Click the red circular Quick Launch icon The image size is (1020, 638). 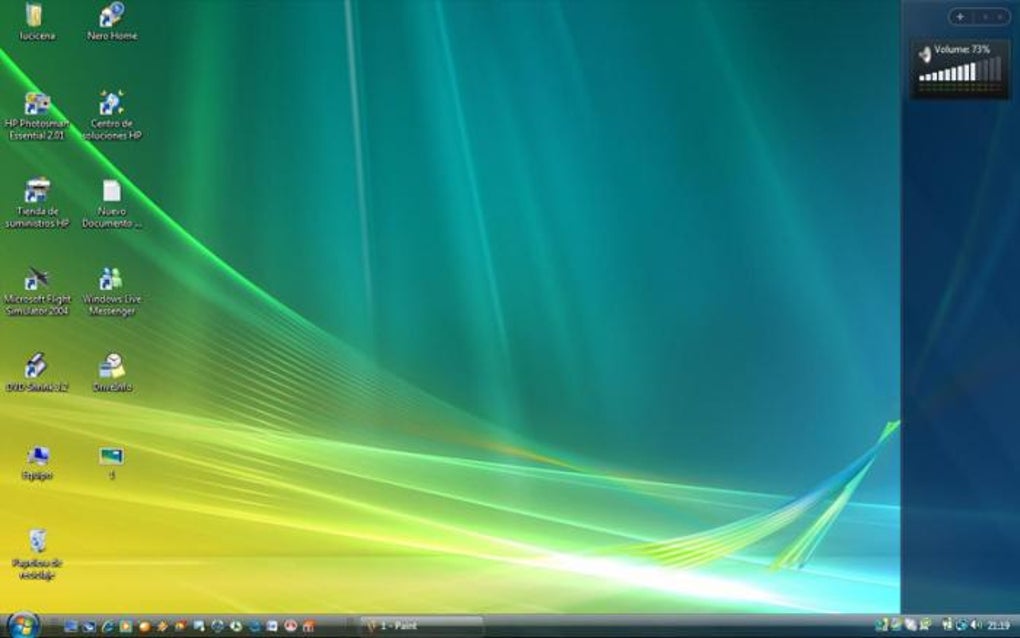point(290,626)
